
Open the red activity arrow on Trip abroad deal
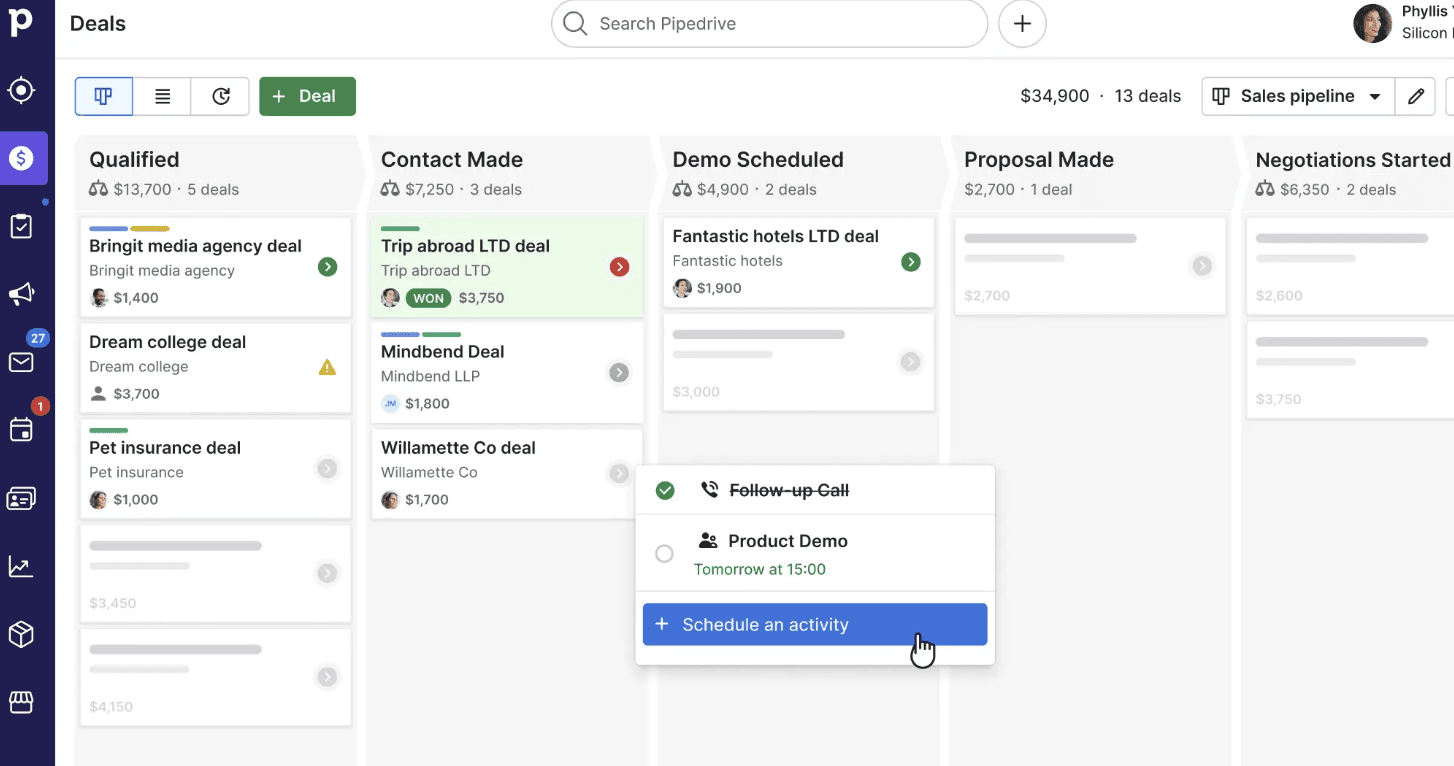tap(619, 267)
